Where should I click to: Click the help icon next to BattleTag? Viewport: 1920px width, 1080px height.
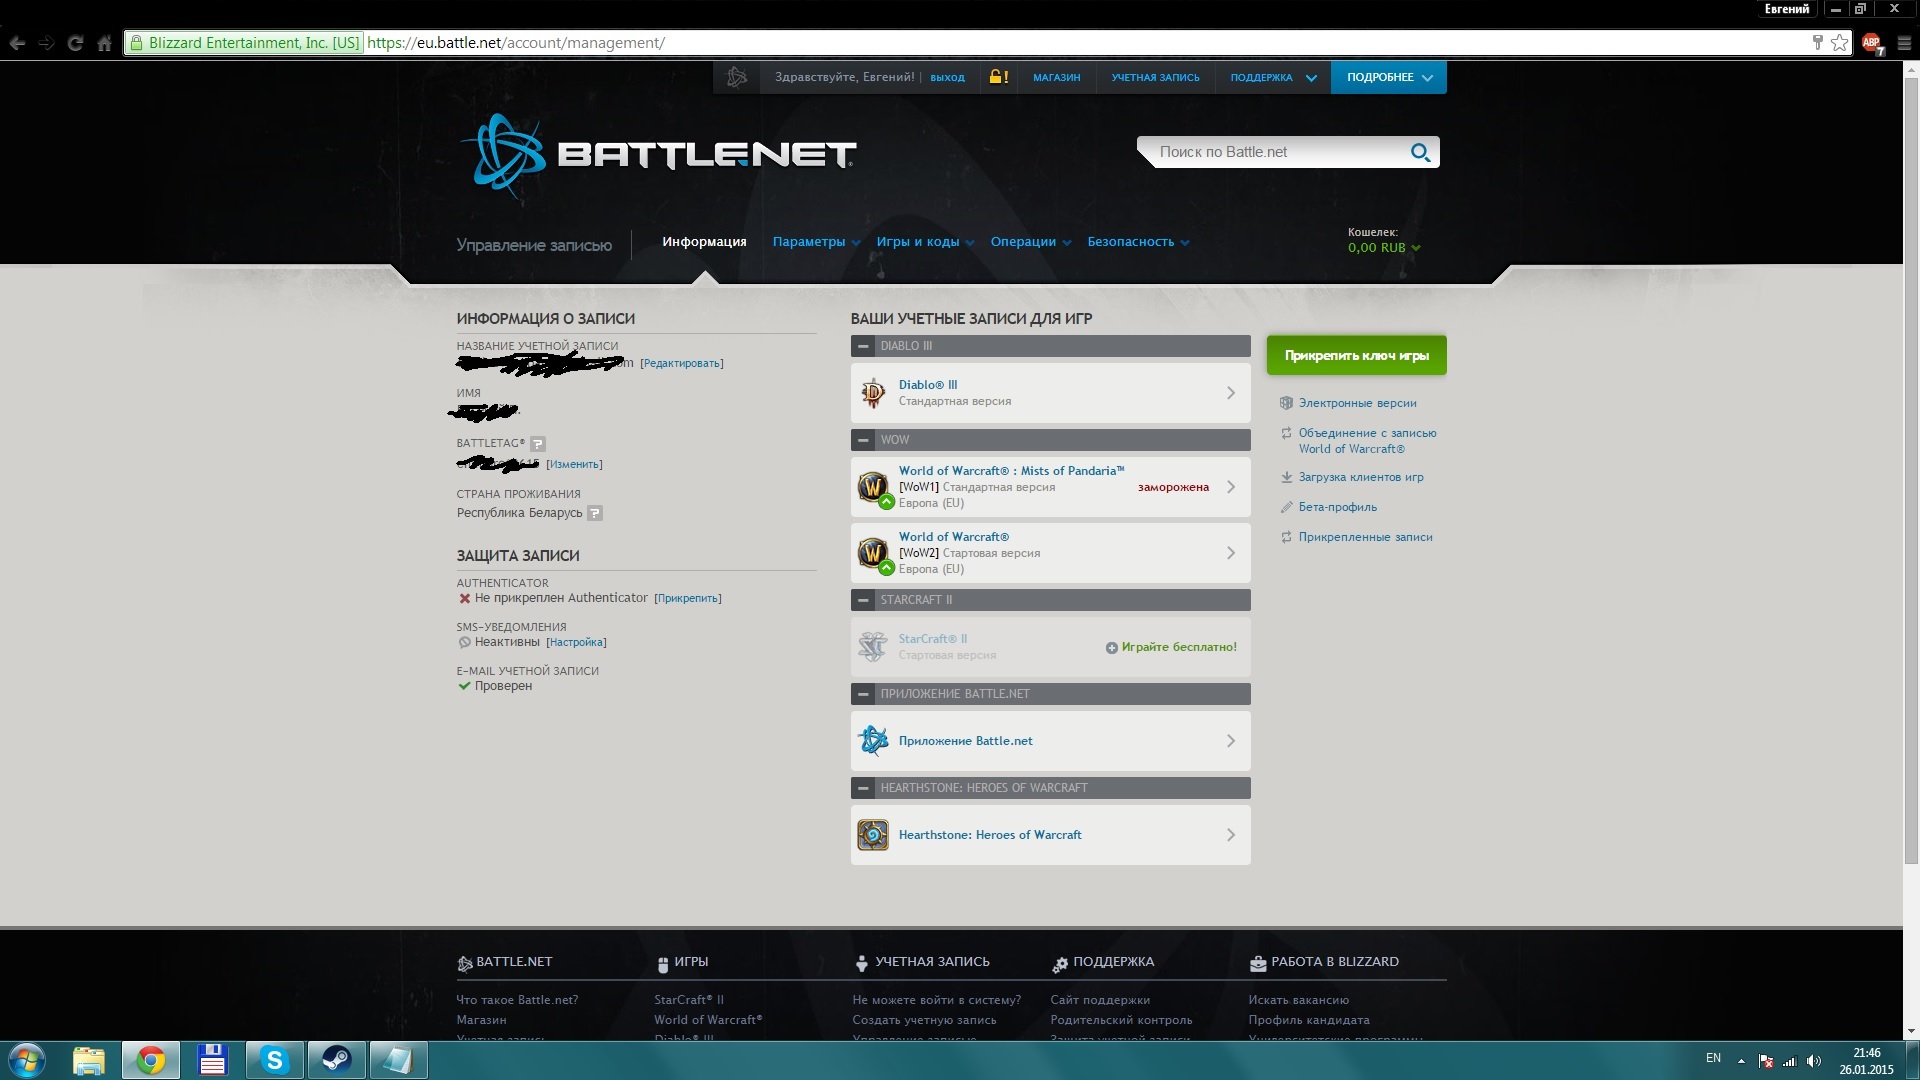(538, 444)
